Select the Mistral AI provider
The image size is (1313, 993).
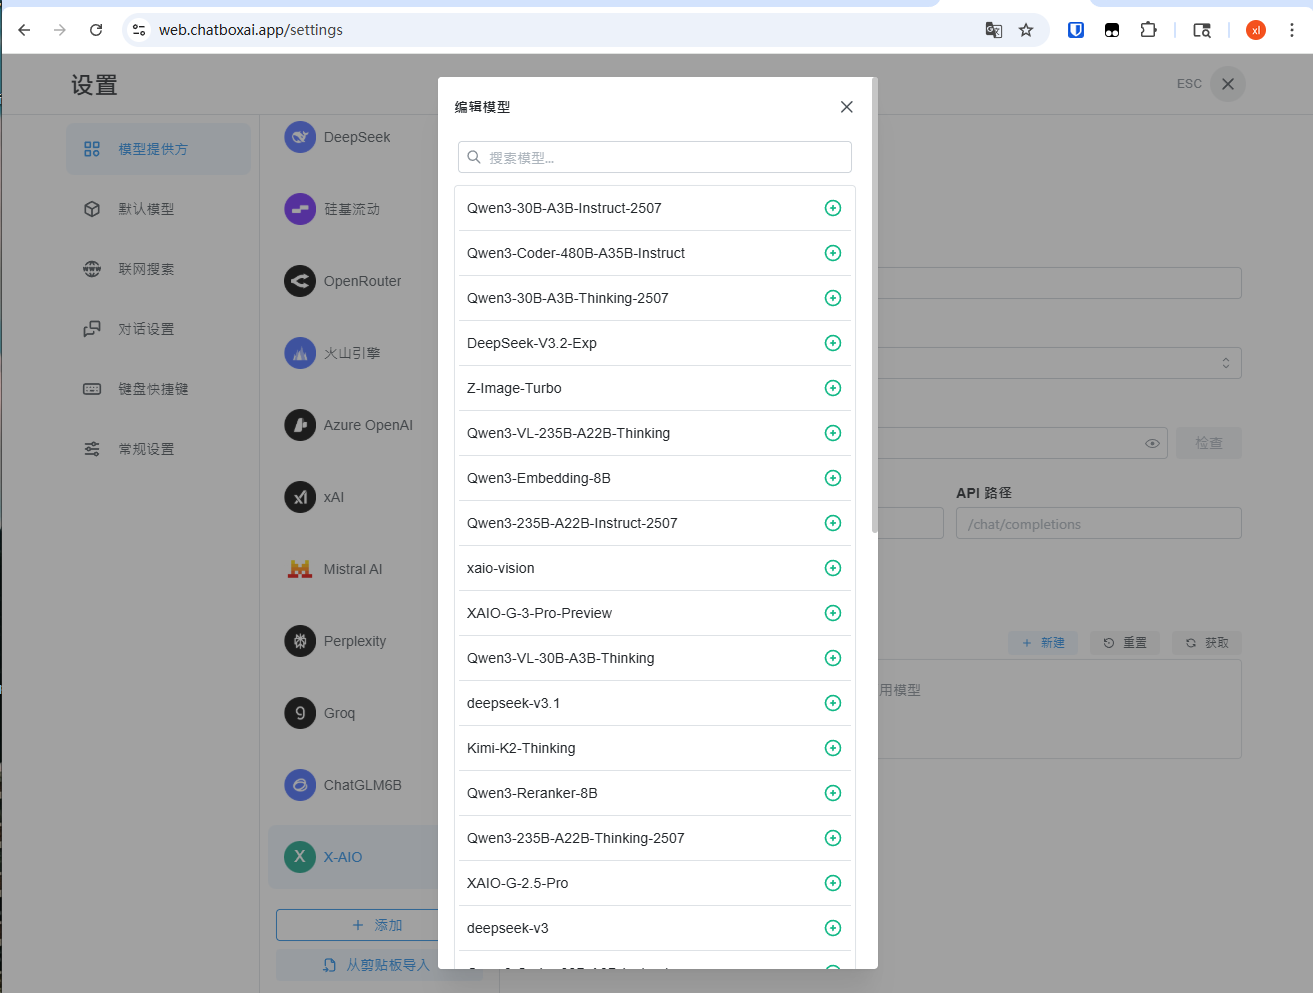[x=353, y=569]
